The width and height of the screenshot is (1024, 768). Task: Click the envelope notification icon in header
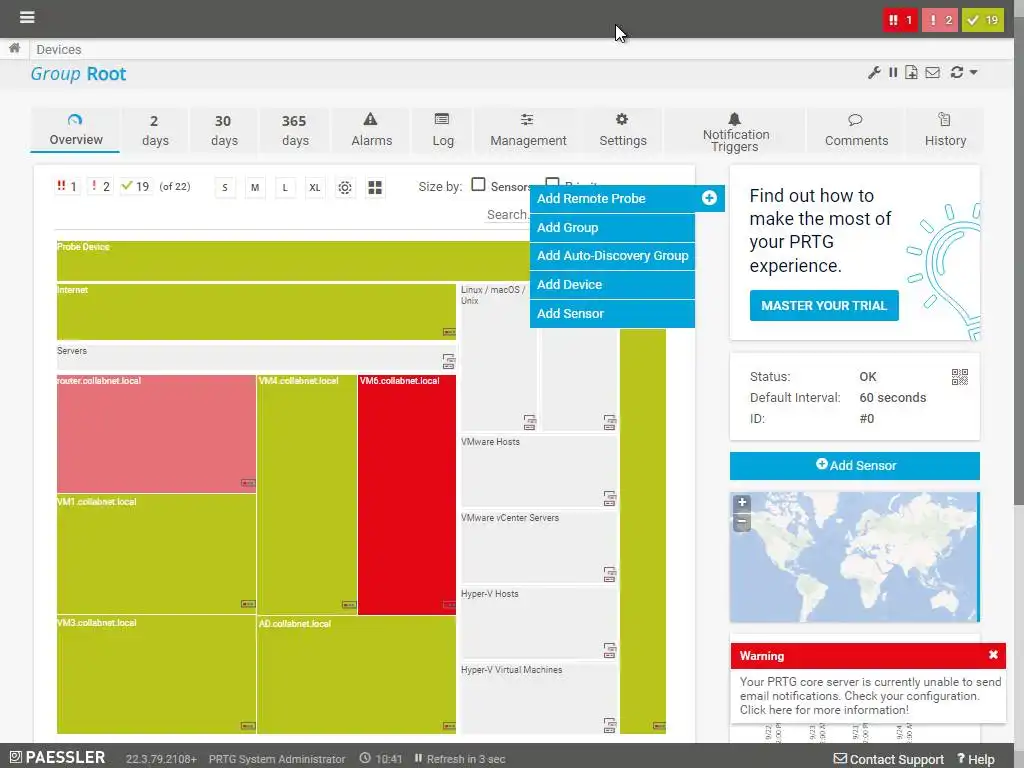pos(933,72)
